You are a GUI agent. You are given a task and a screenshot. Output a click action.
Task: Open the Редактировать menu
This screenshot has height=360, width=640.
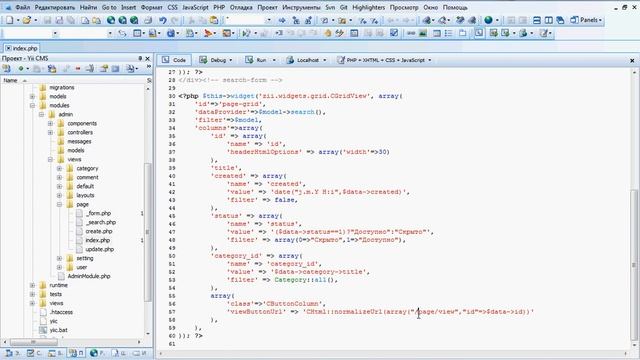click(55, 7)
